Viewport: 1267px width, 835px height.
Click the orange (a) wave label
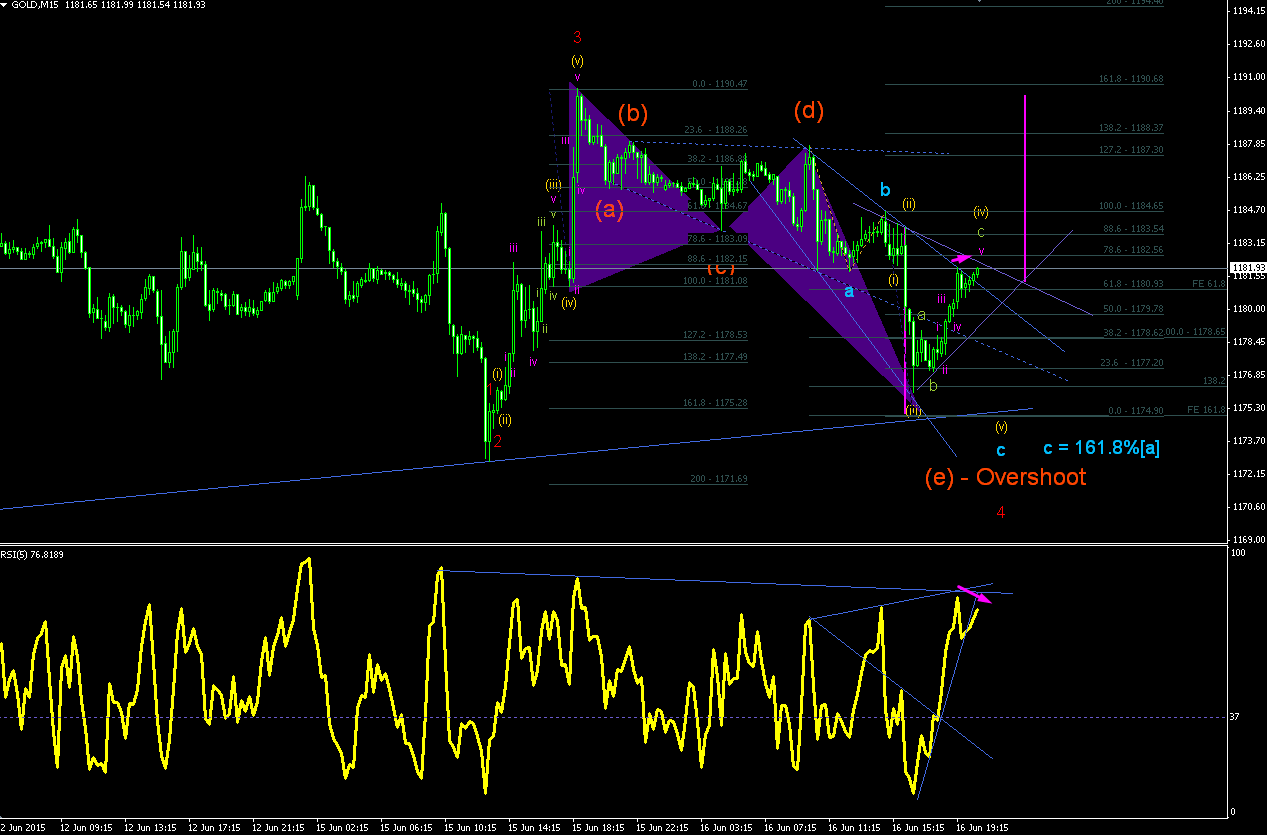tap(610, 209)
